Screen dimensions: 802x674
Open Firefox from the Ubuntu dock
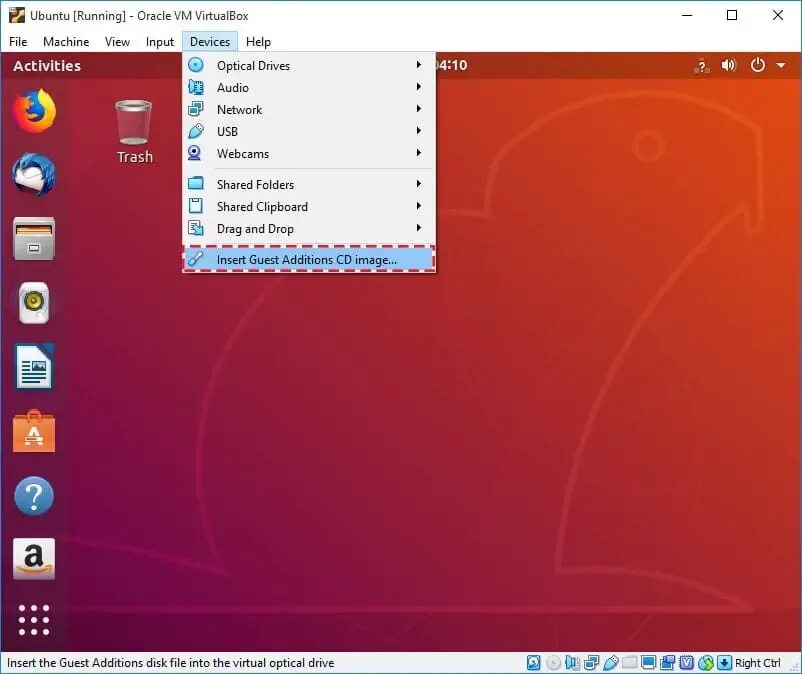click(x=34, y=111)
